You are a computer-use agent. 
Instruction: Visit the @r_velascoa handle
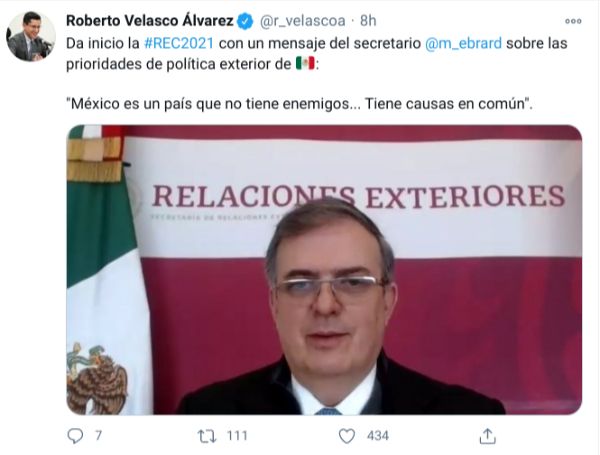(303, 21)
